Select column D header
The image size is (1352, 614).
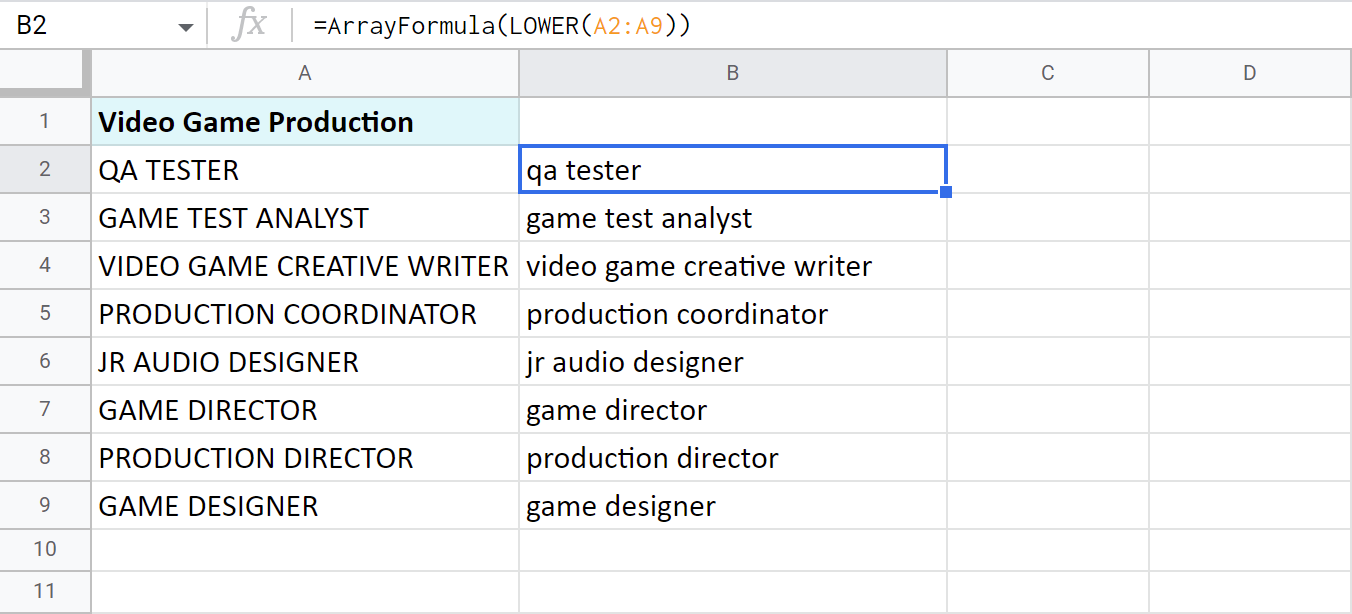pyautogui.click(x=1249, y=72)
